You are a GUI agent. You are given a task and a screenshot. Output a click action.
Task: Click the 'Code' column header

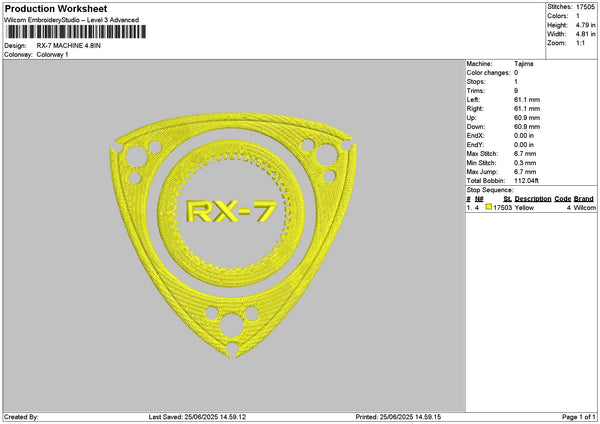click(x=562, y=199)
